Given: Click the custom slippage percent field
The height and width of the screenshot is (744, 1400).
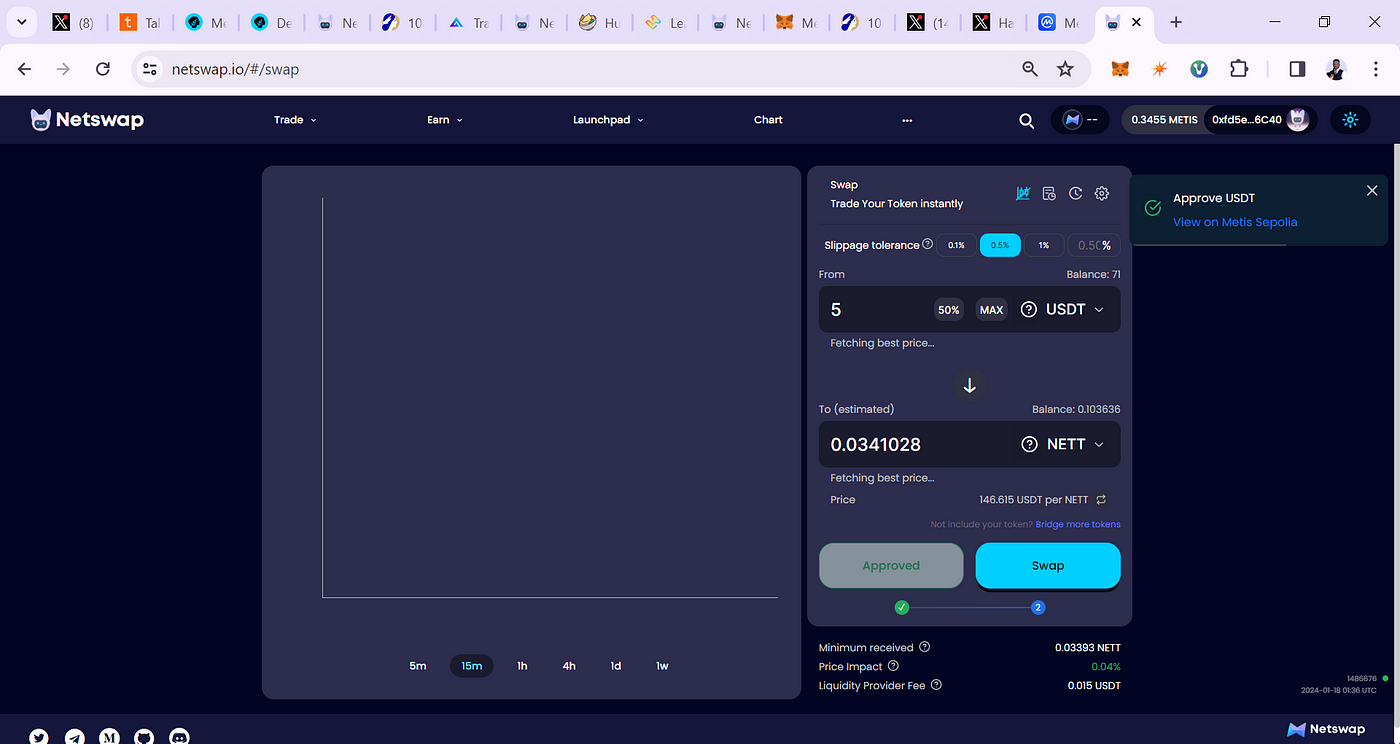Looking at the screenshot, I should [x=1093, y=245].
